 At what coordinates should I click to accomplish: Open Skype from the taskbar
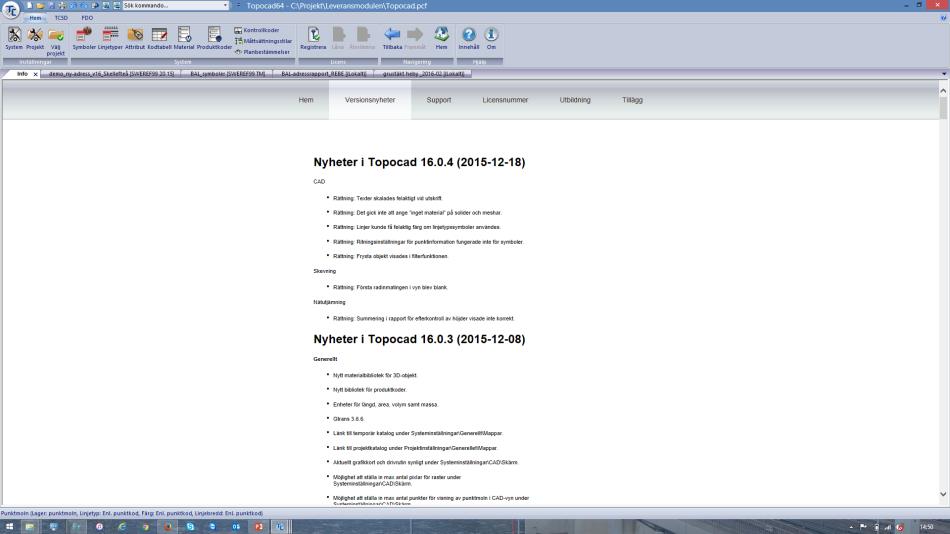(190, 527)
